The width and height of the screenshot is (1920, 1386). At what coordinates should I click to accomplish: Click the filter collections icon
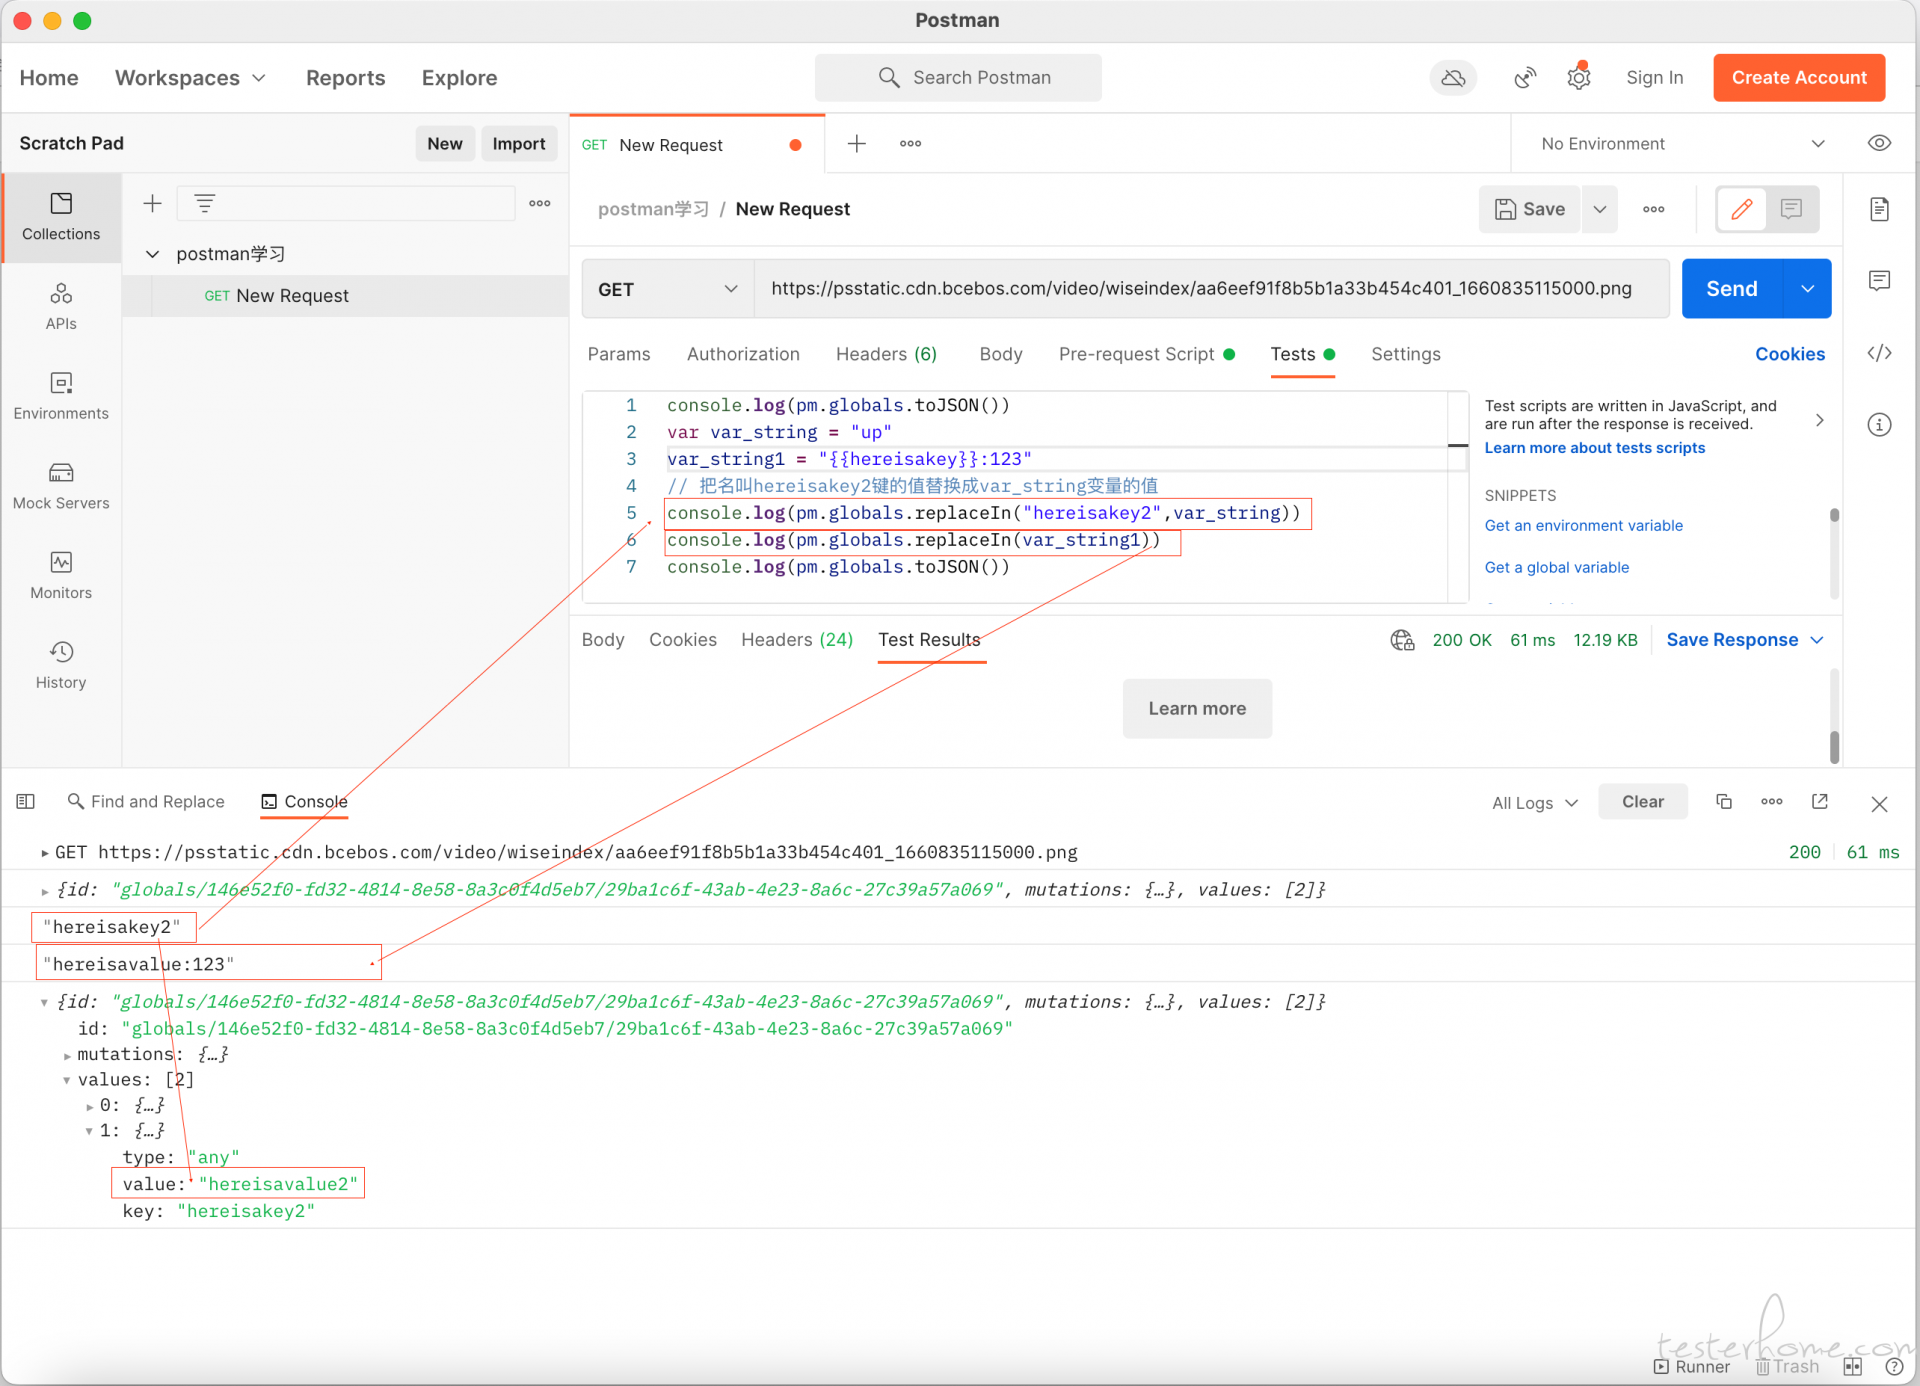pyautogui.click(x=205, y=204)
